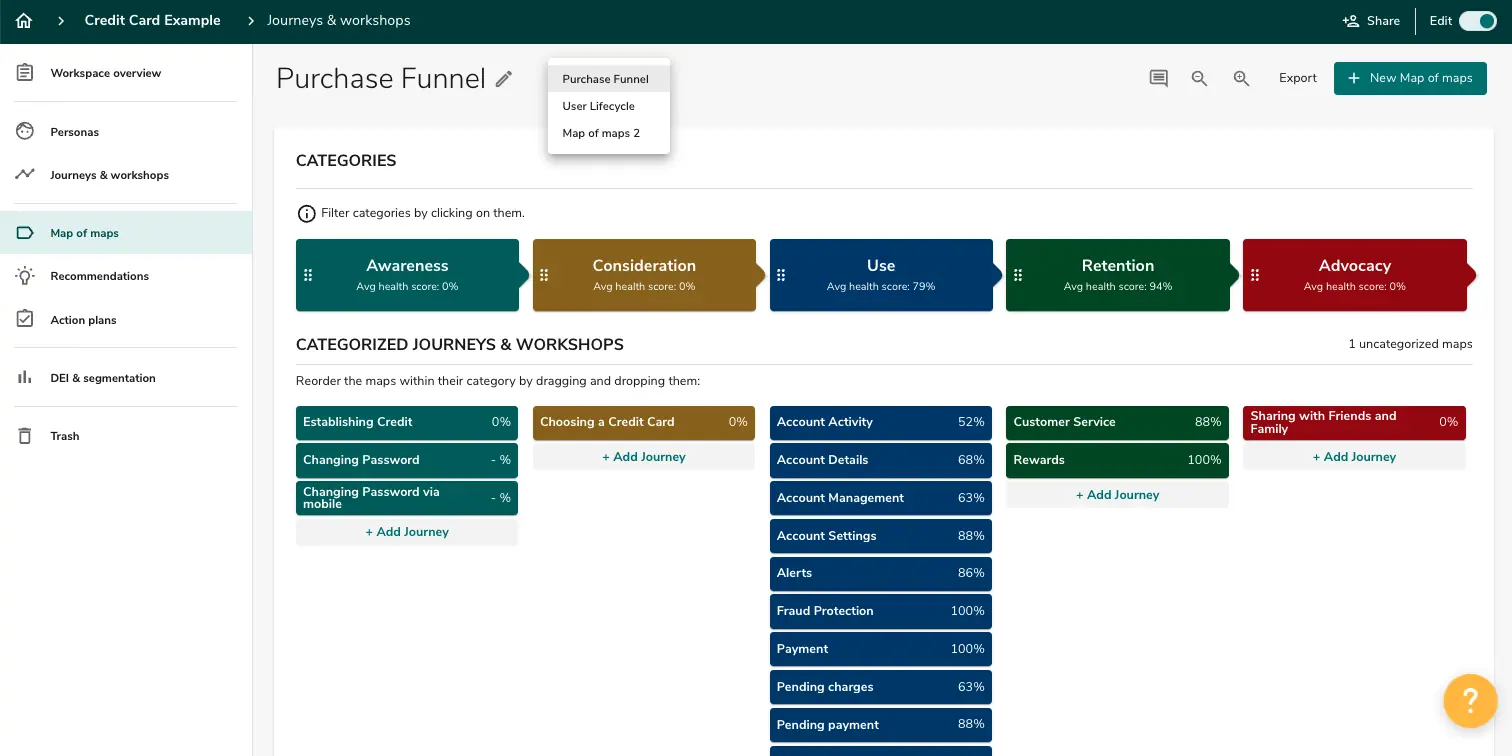1512x756 pixels.
Task: Open the comments panel icon
Action: coord(1158,77)
